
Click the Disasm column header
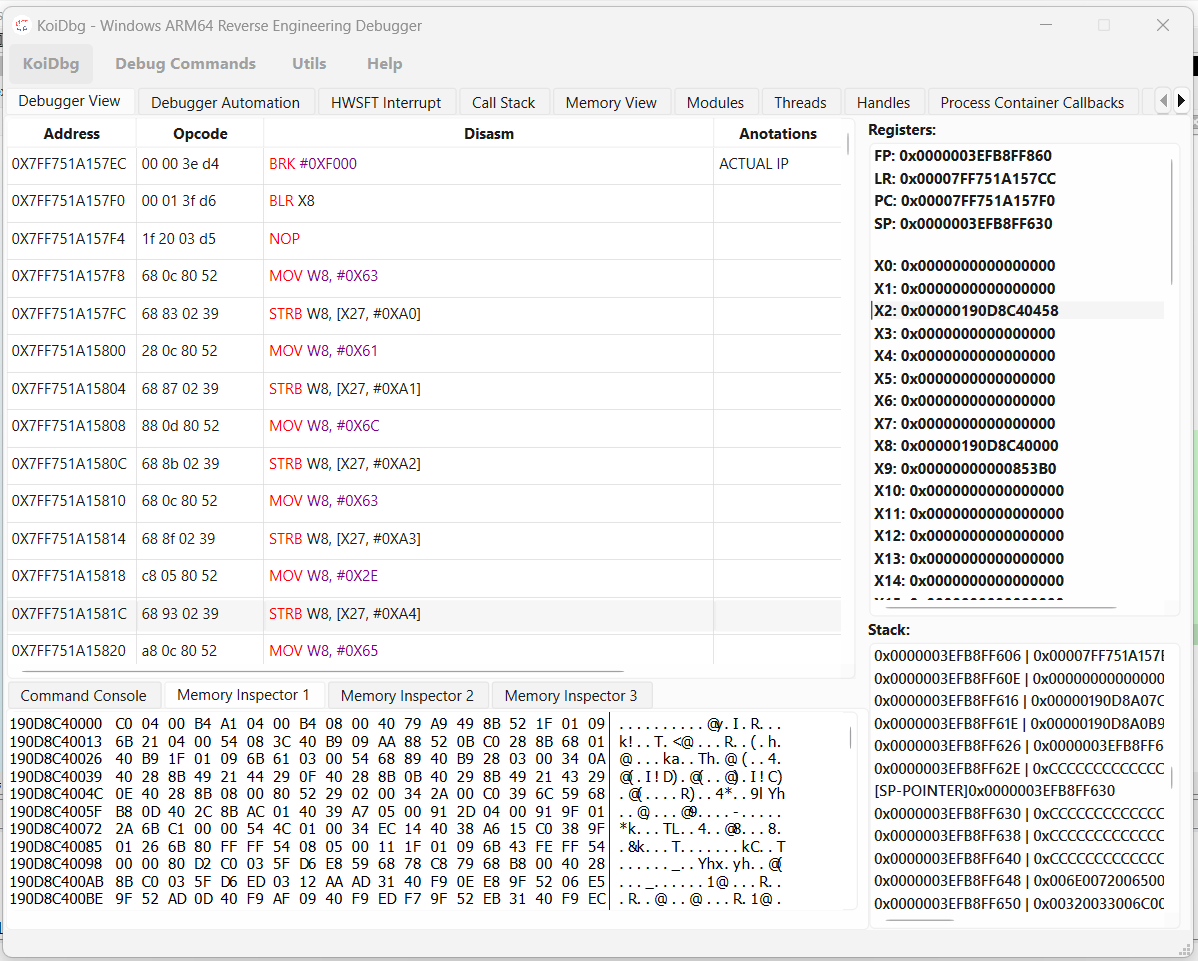489,134
